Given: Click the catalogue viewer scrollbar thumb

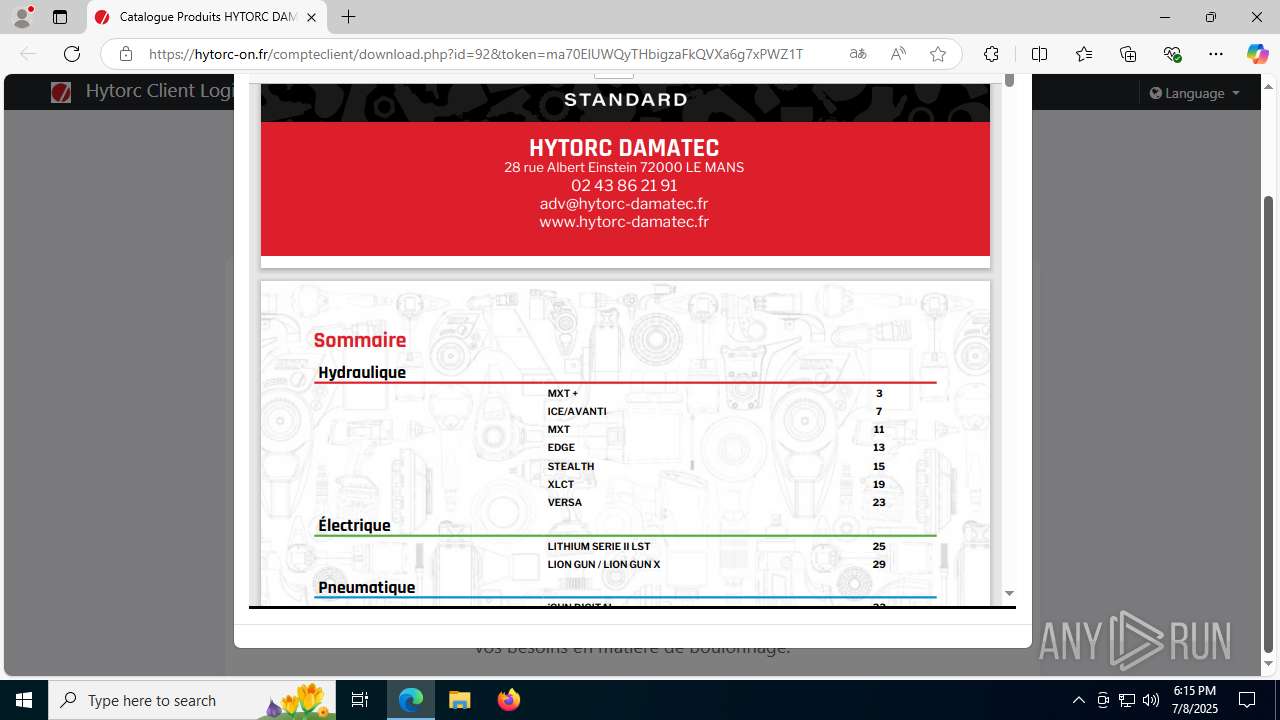Looking at the screenshot, I should tap(1009, 81).
